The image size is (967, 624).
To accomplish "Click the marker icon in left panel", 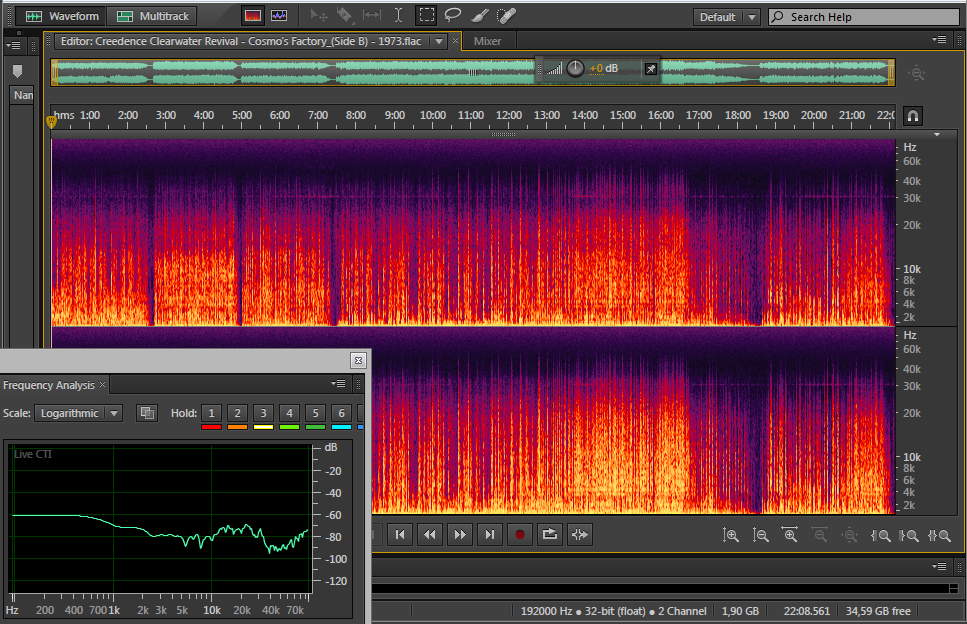I will pyautogui.click(x=18, y=72).
